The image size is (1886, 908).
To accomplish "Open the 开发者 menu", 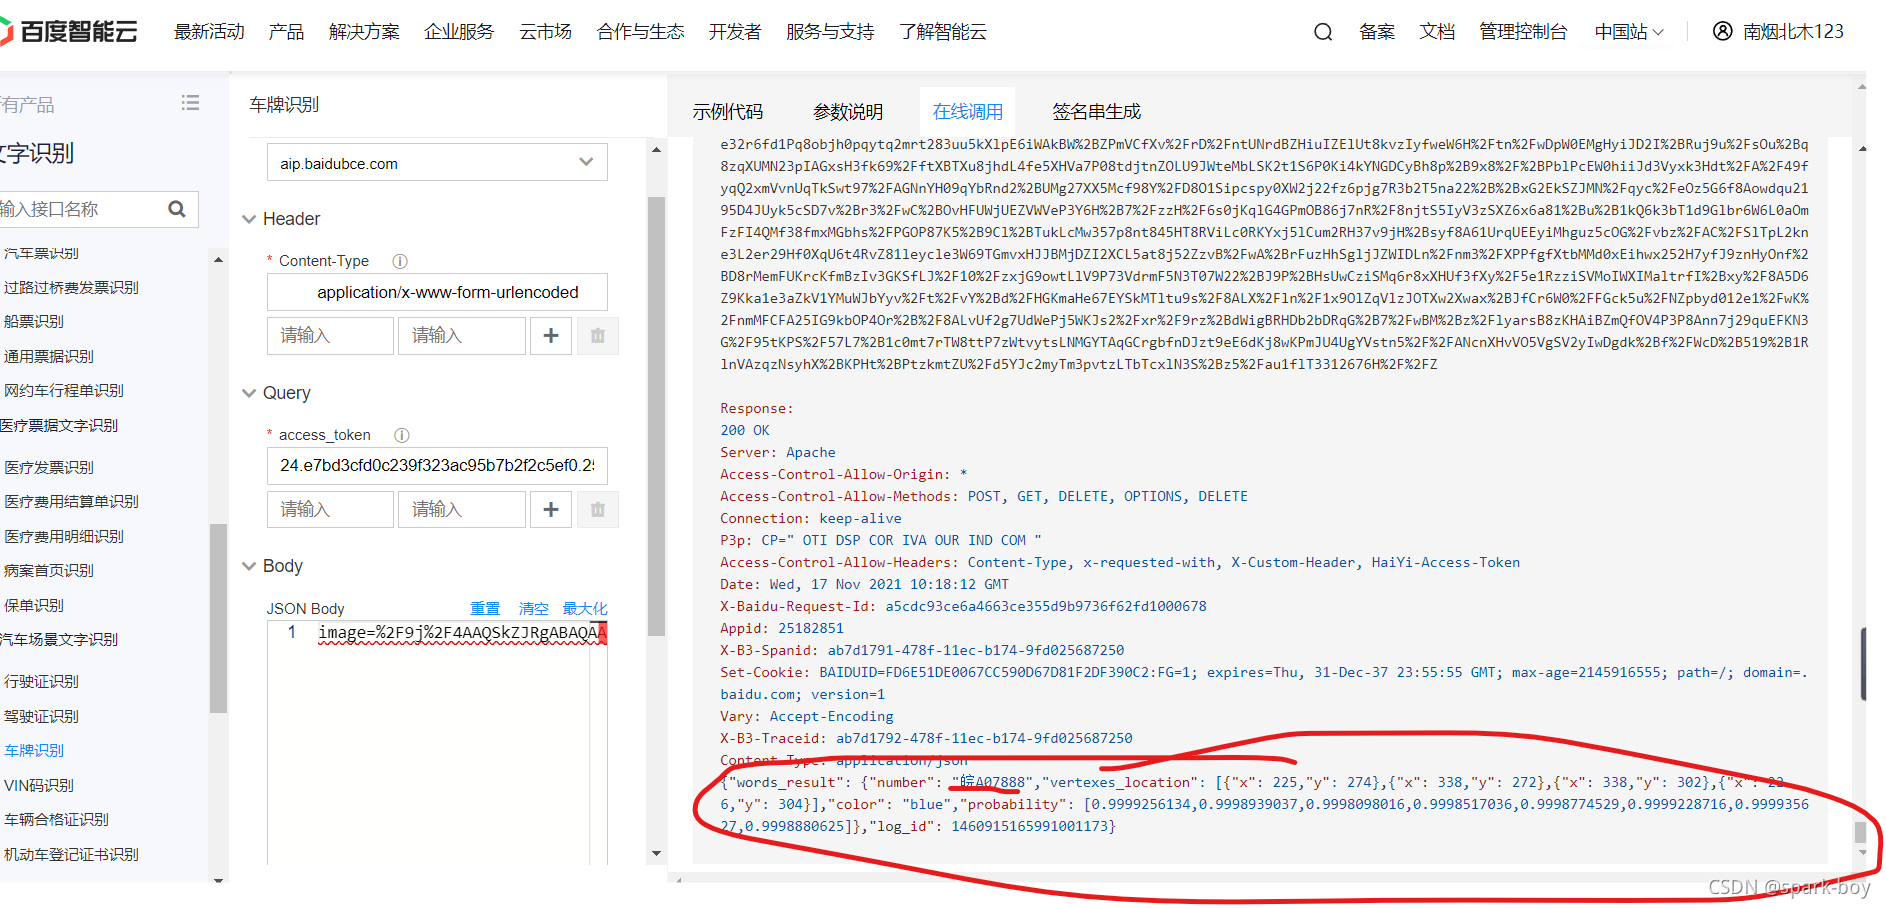I will (x=735, y=32).
